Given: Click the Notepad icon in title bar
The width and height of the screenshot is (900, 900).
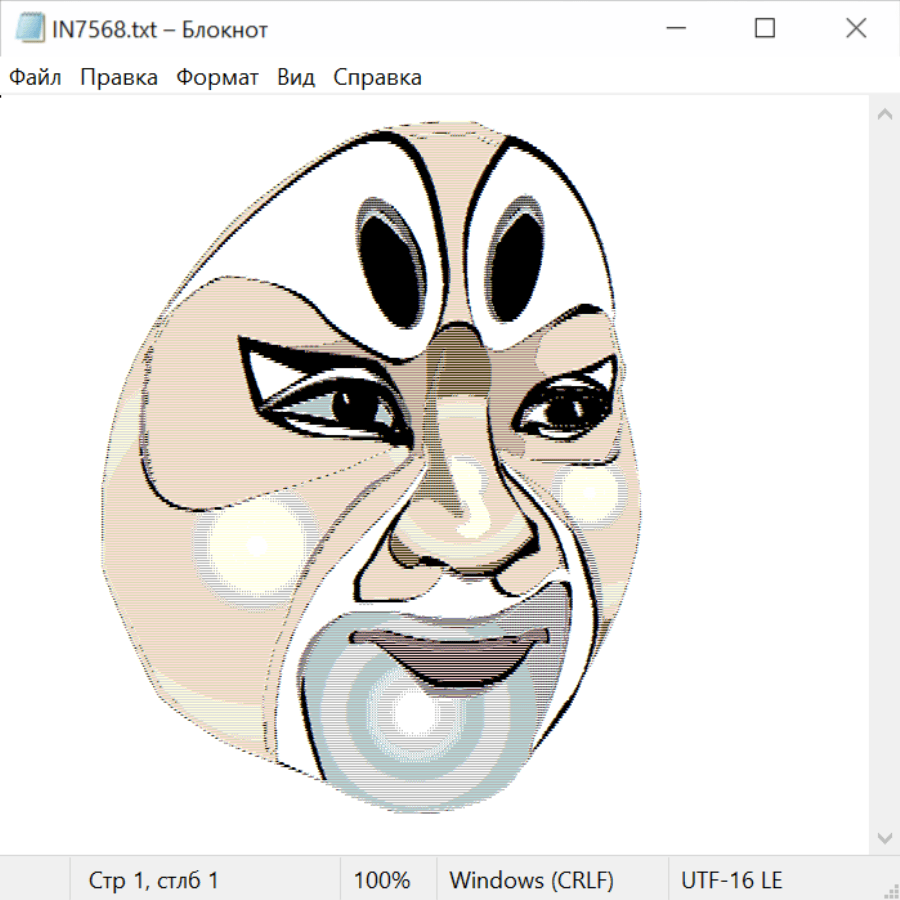Looking at the screenshot, I should coord(30,29).
